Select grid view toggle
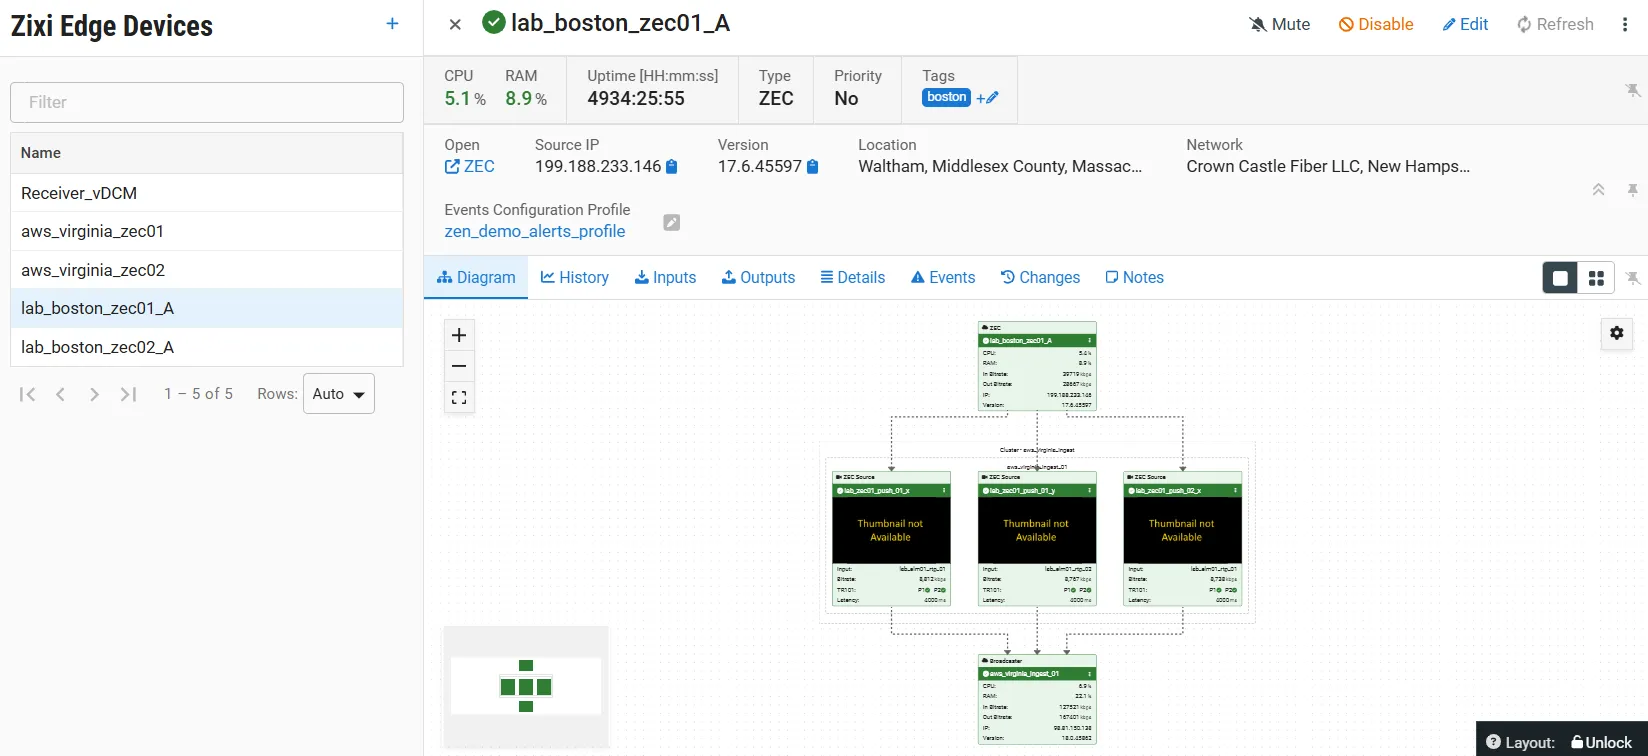 (x=1596, y=278)
